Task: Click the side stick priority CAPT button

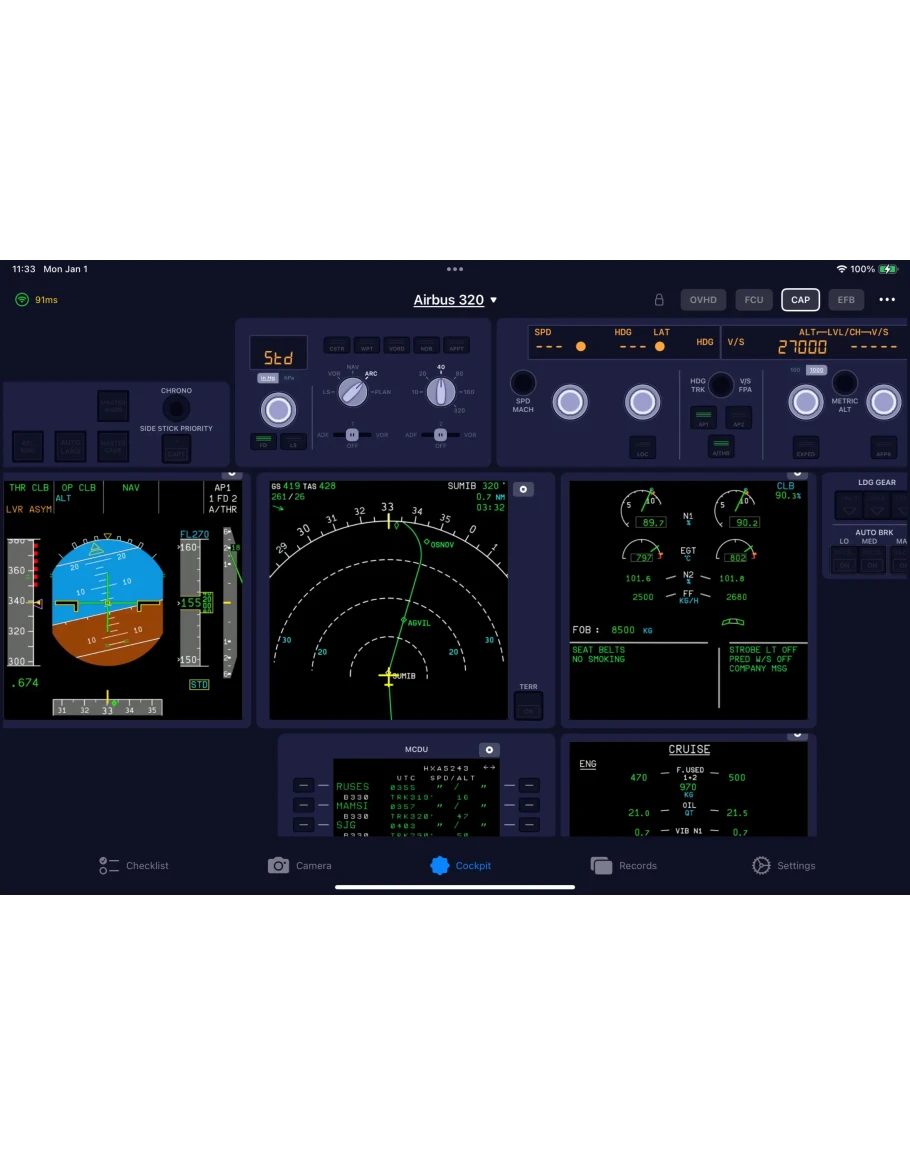Action: (176, 449)
